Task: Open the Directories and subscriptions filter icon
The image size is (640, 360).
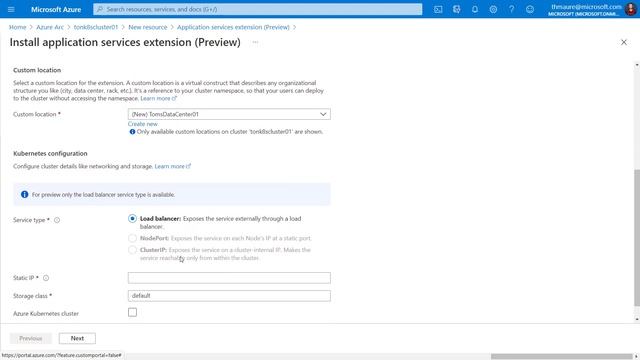Action: (456, 9)
